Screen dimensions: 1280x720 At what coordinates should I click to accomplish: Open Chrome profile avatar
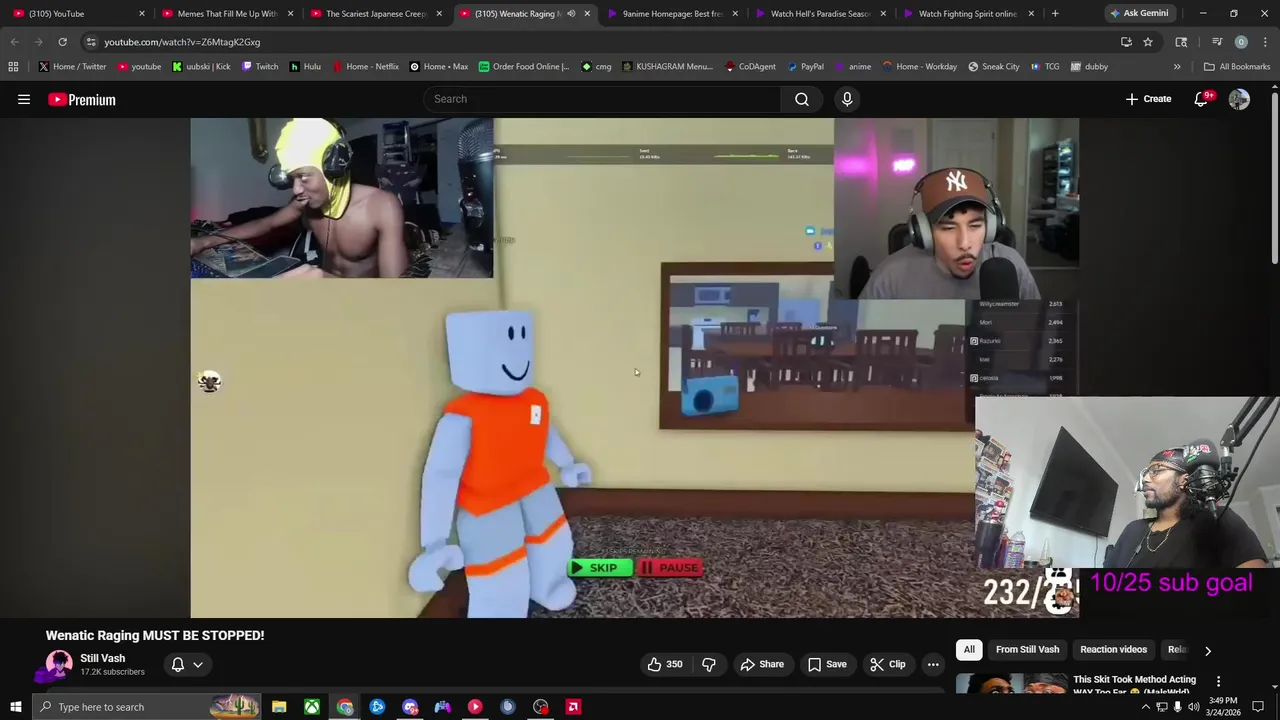pos(1241,42)
